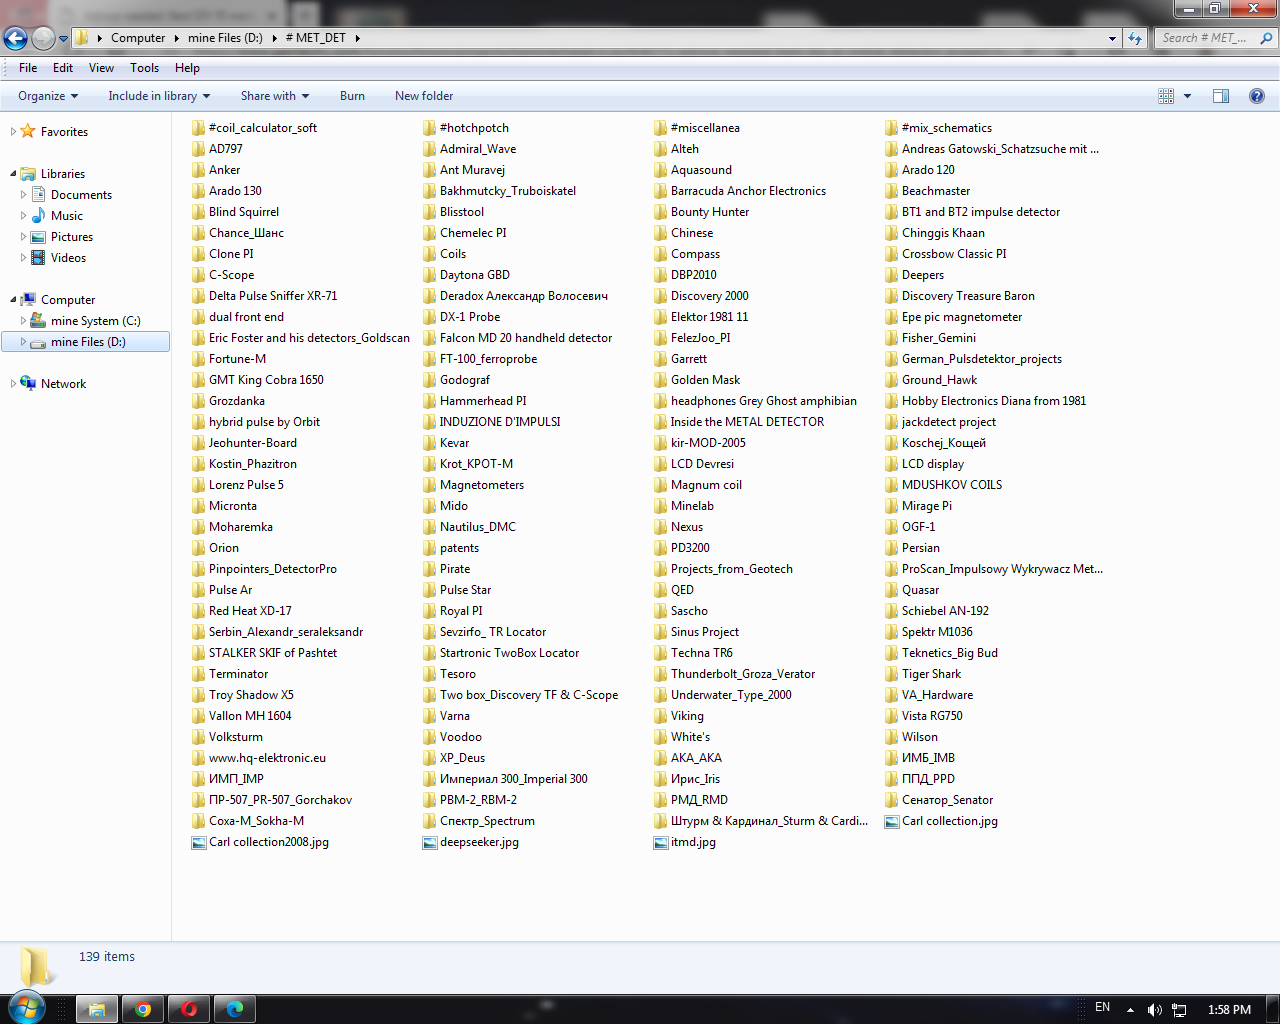Open the Share with dropdown

tap(275, 96)
